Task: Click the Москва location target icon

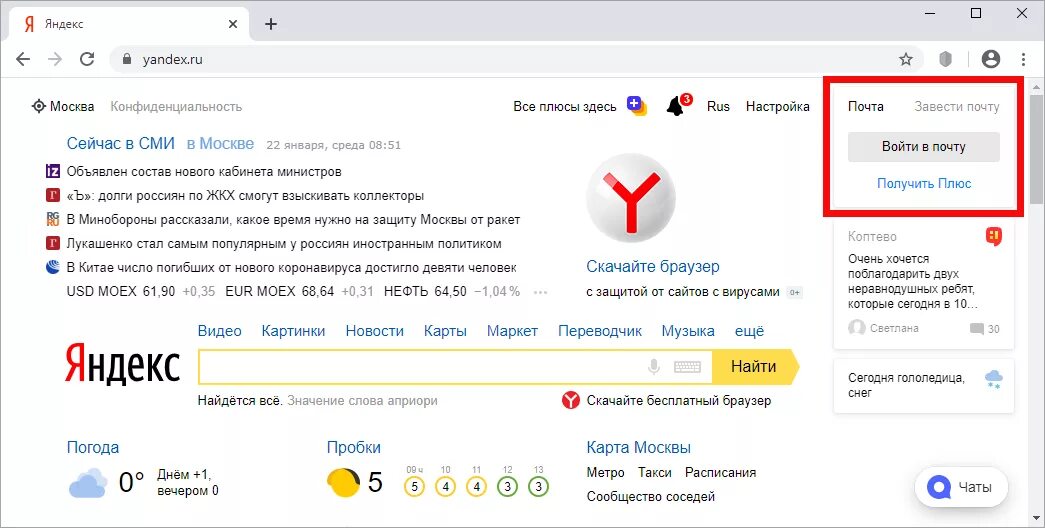Action: click(x=39, y=106)
